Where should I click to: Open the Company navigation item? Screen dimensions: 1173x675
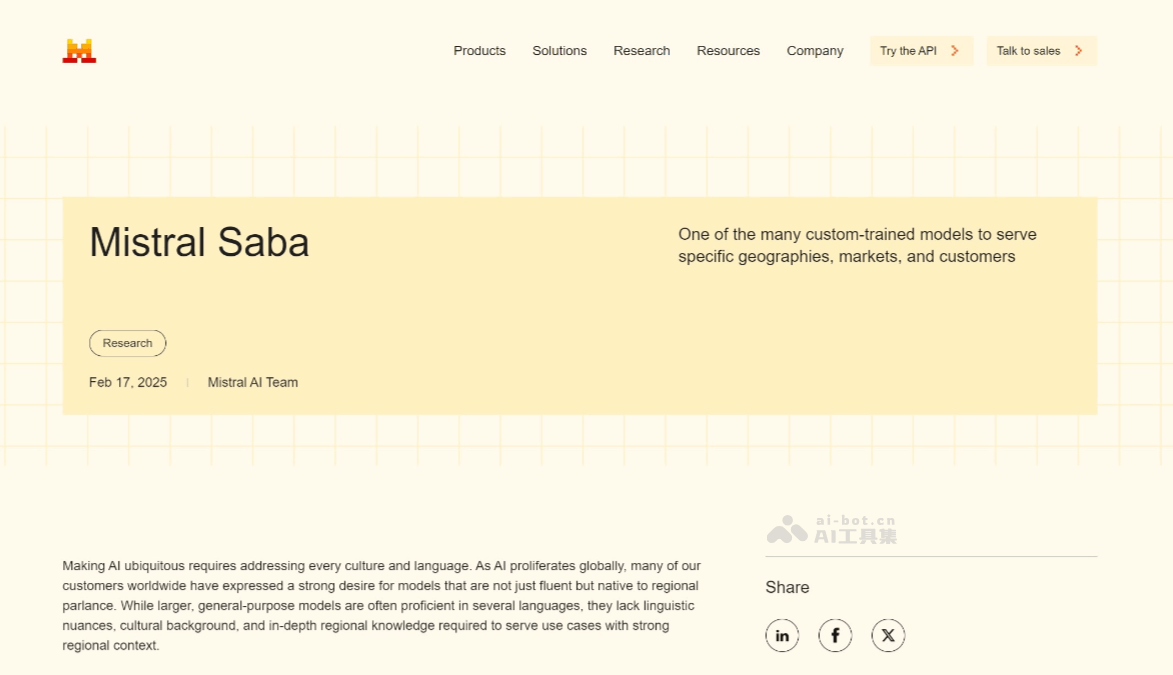pos(815,51)
